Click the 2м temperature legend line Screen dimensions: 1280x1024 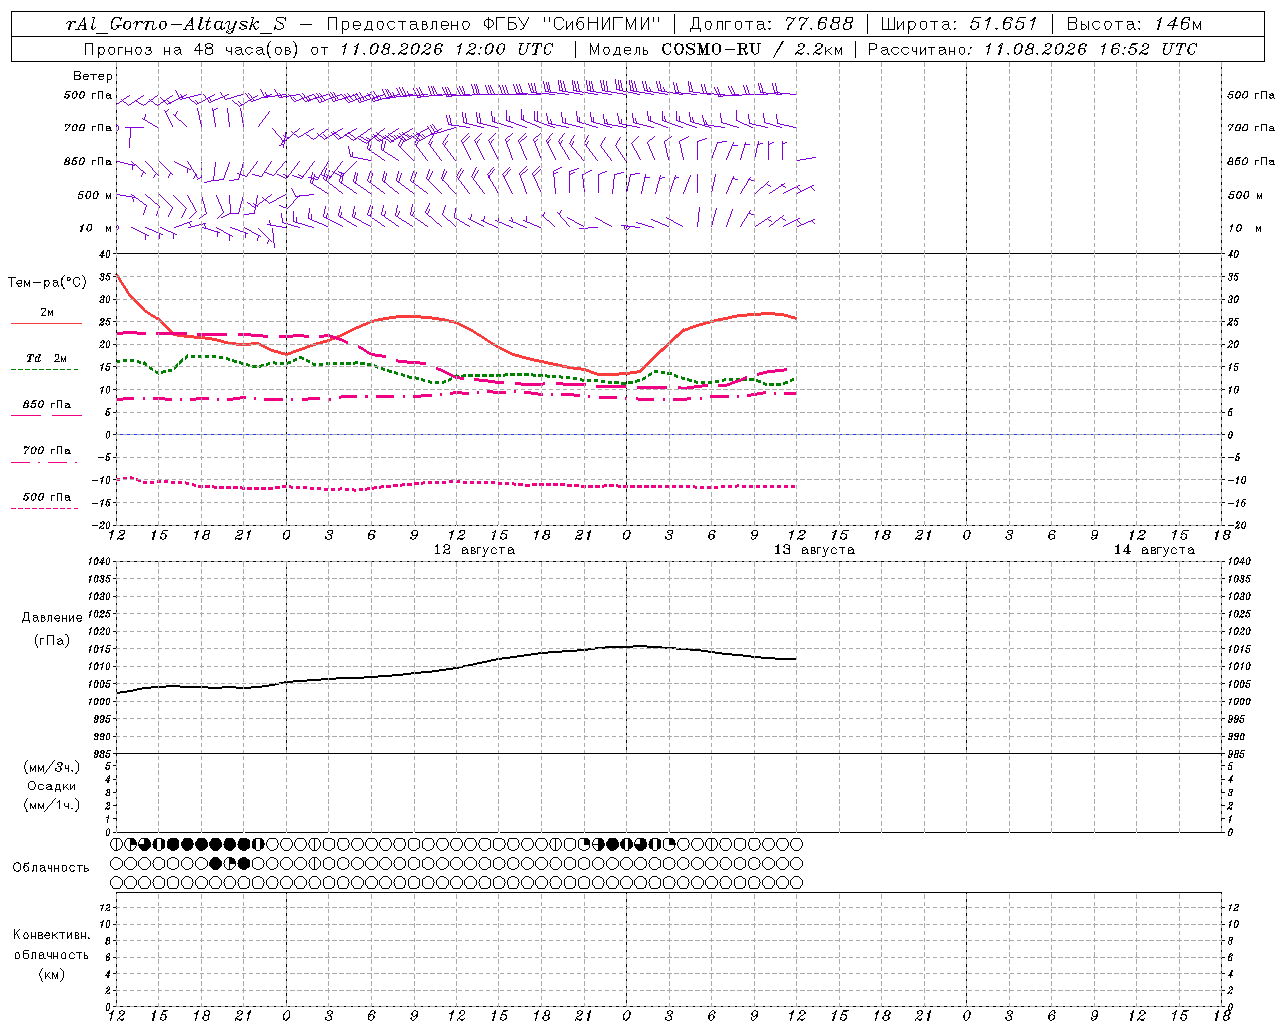tap(46, 317)
